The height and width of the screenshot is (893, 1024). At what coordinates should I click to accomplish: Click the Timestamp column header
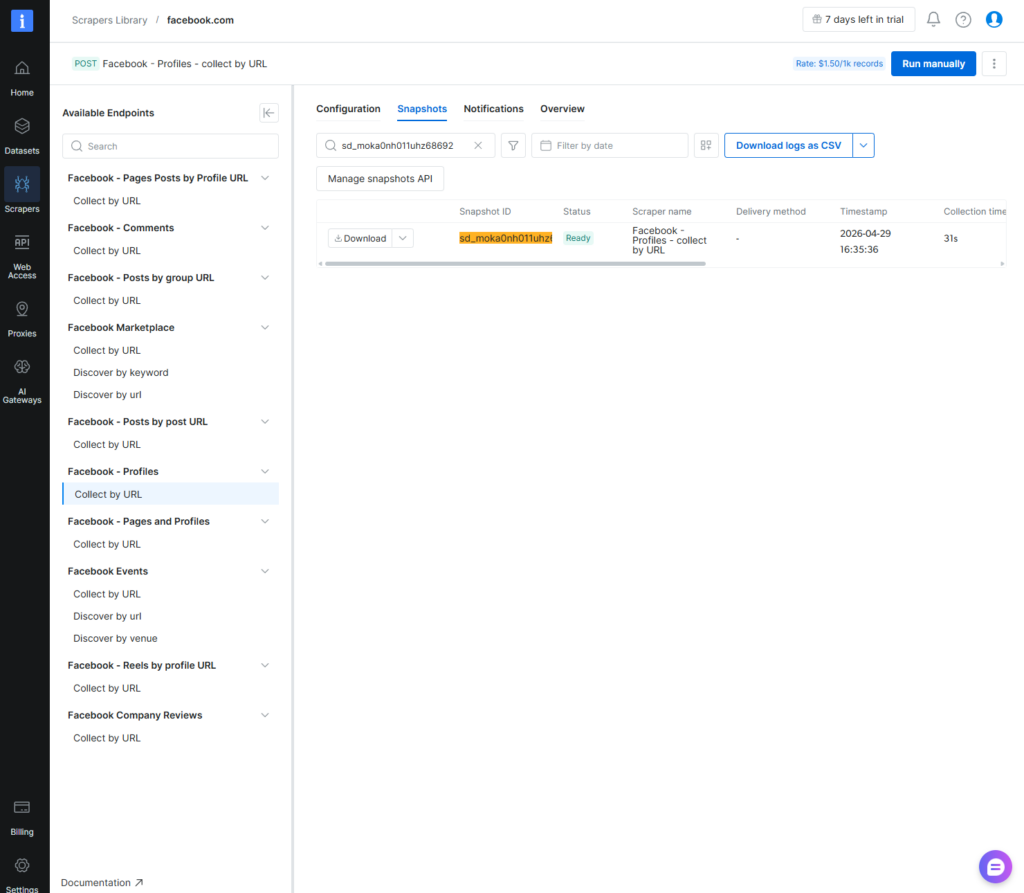[863, 212]
